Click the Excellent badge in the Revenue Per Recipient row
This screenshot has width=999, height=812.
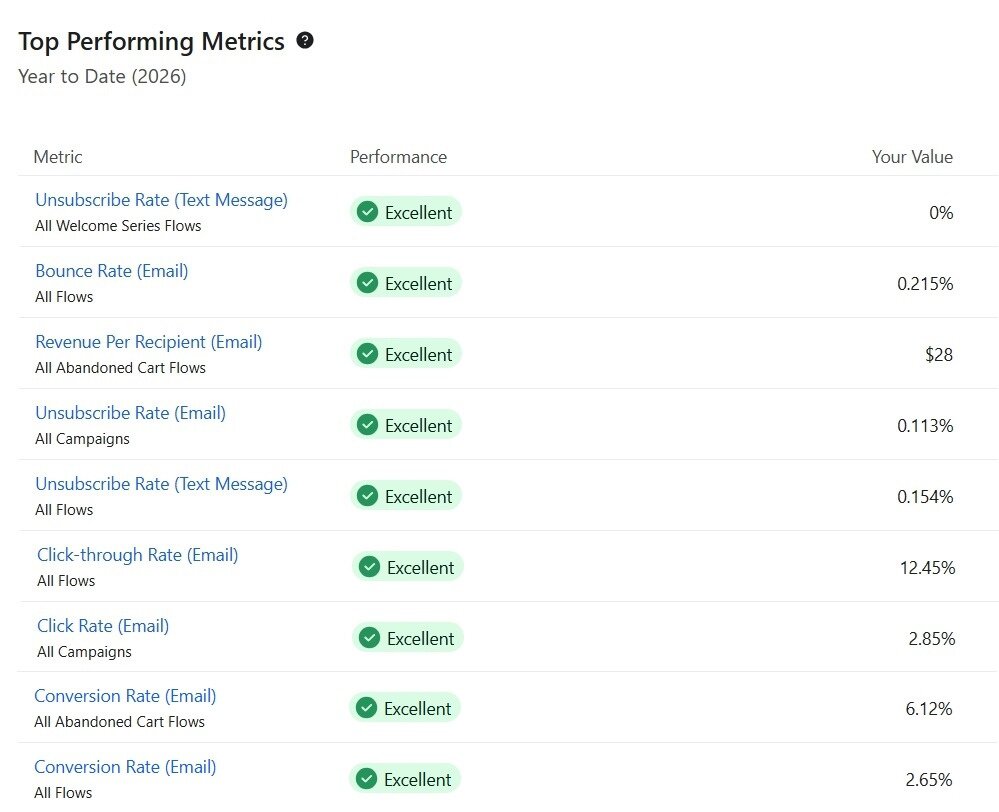click(x=406, y=354)
